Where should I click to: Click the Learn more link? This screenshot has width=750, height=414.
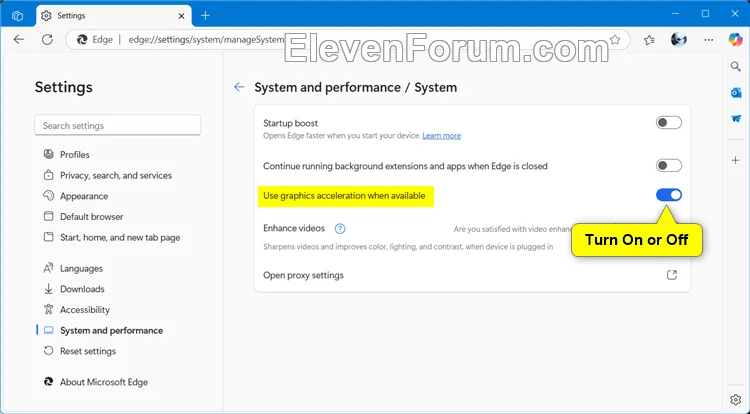(441, 136)
